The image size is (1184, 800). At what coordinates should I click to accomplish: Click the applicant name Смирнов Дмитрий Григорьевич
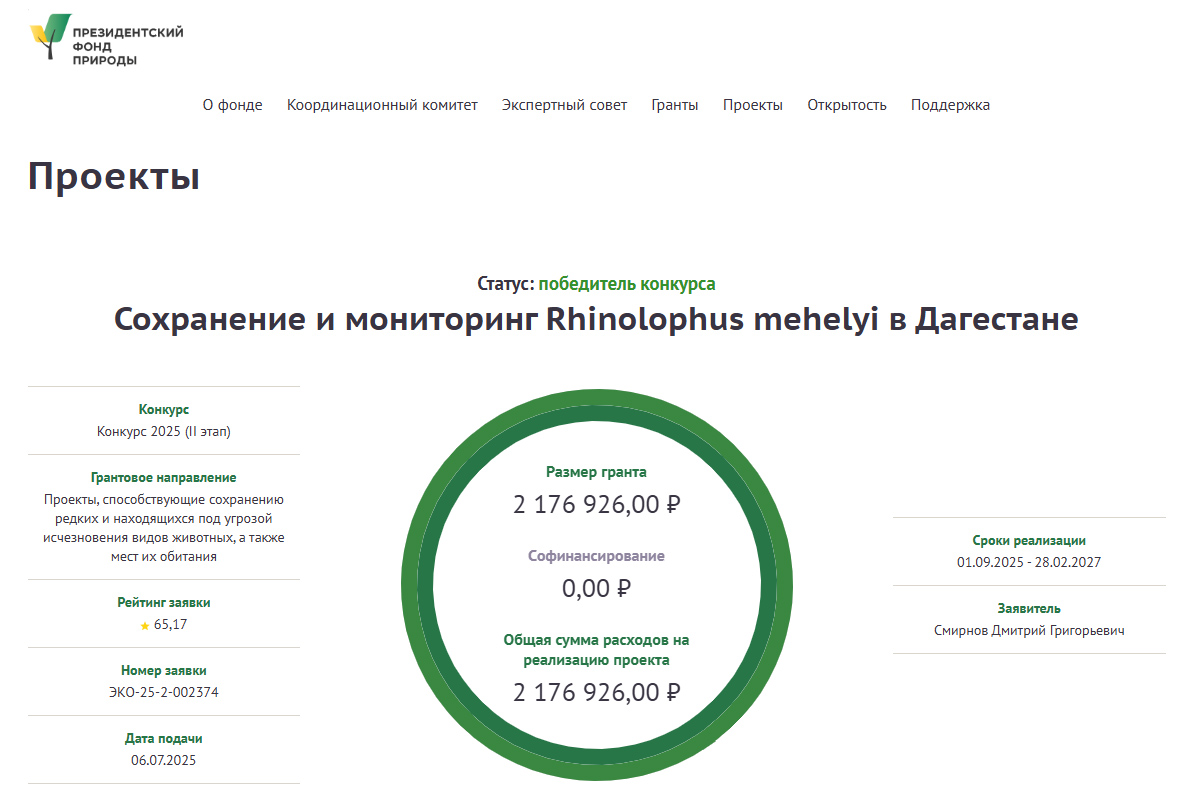[1029, 630]
